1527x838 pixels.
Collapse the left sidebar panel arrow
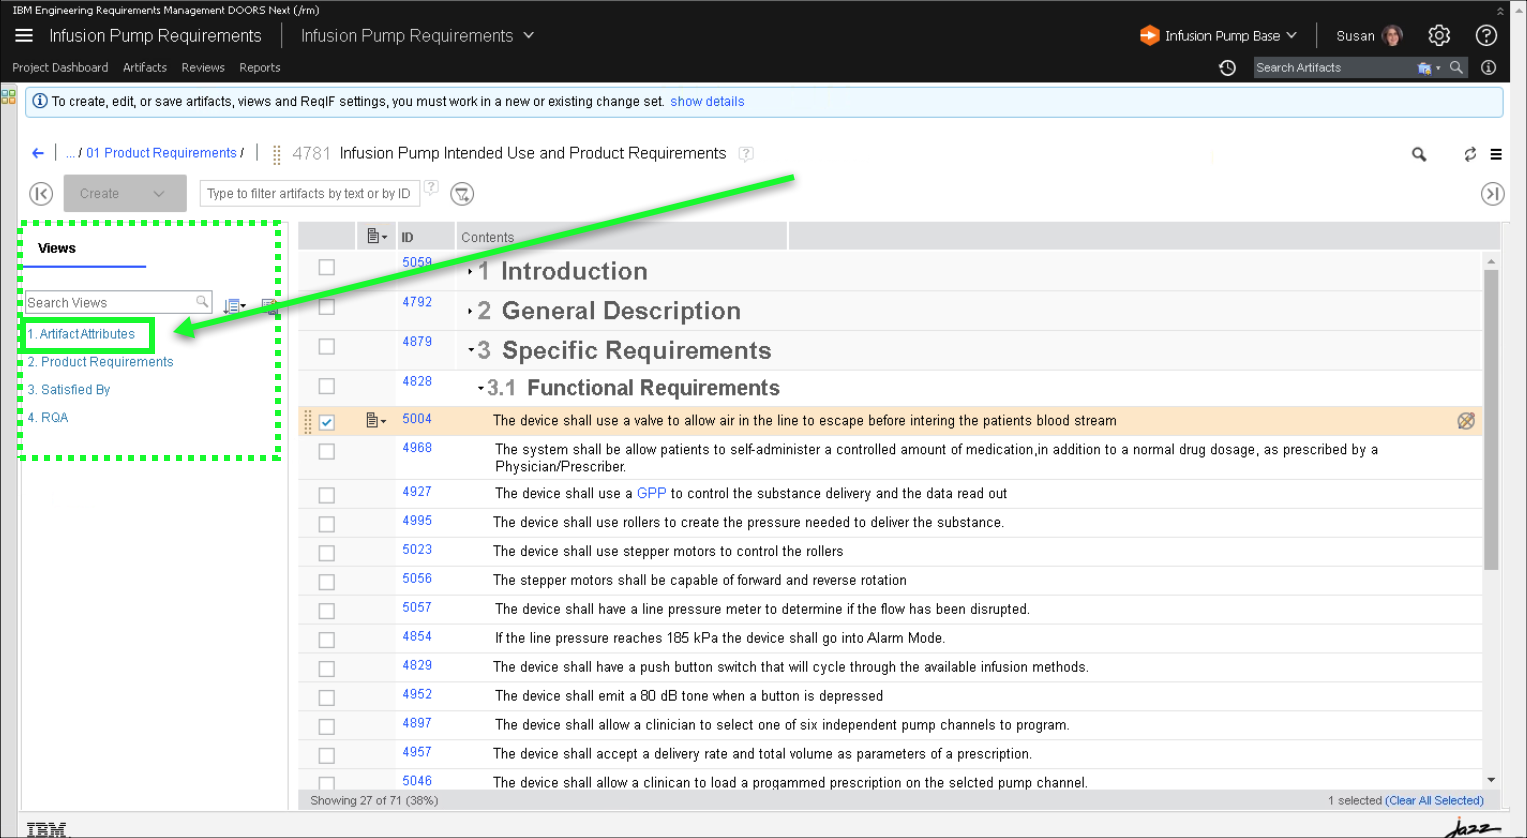[x=41, y=194]
